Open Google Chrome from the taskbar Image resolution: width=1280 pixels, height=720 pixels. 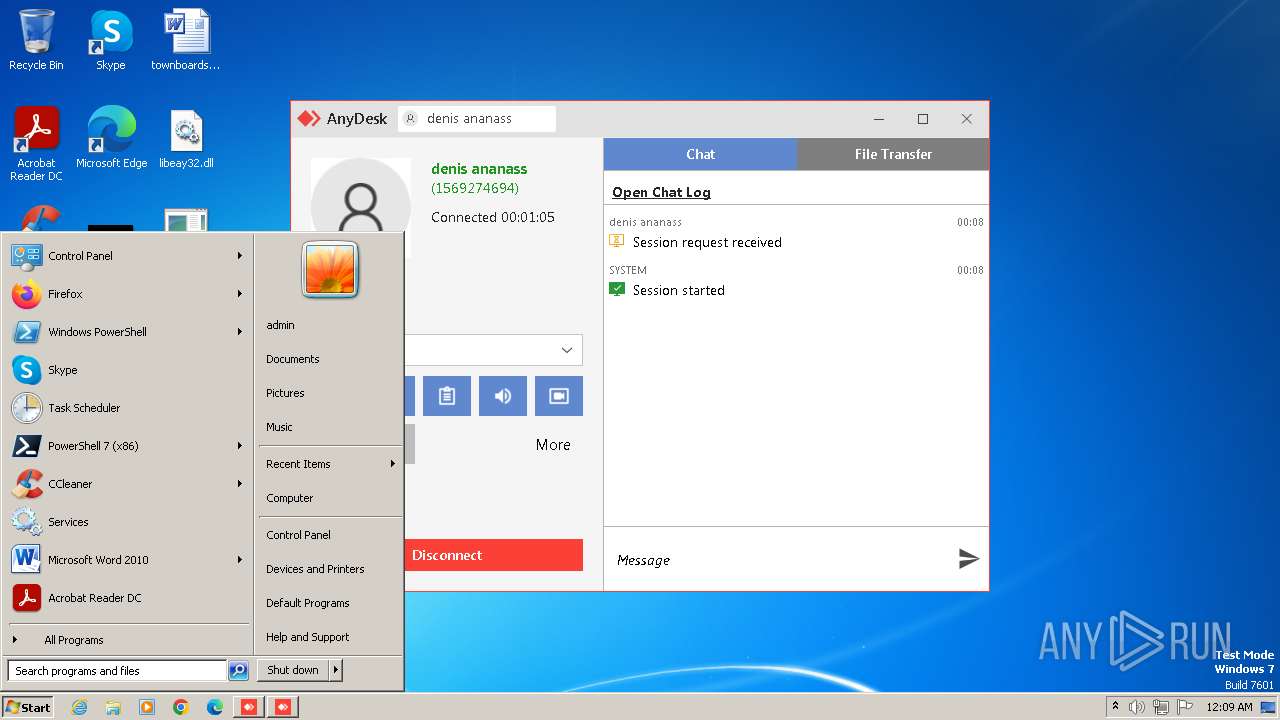(181, 707)
